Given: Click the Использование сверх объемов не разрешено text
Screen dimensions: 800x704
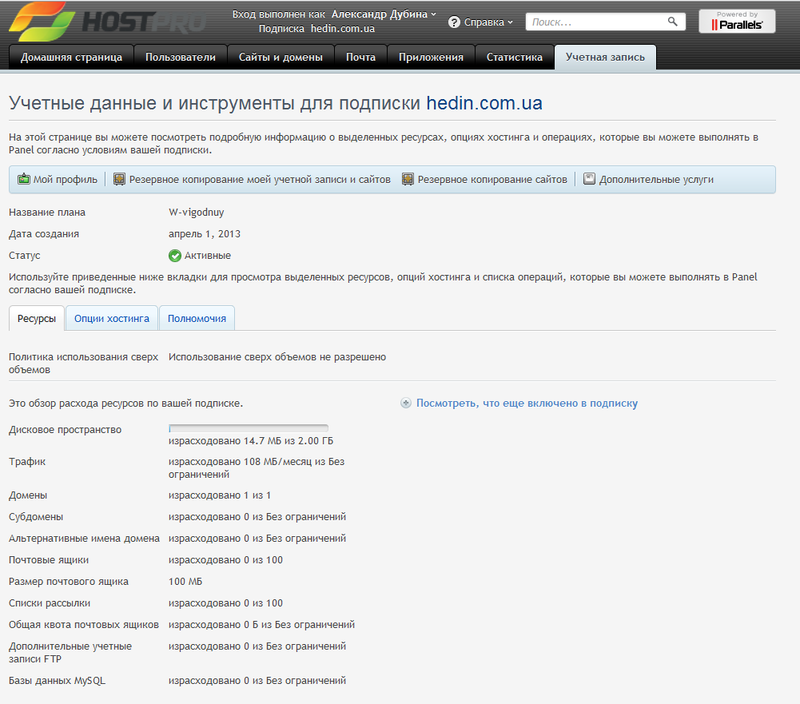Looking at the screenshot, I should [277, 357].
